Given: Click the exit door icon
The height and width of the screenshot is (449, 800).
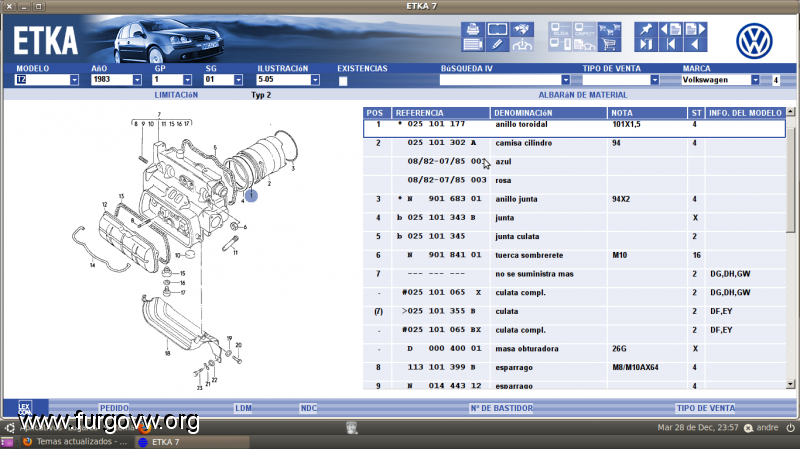Looking at the screenshot, I should click(646, 44).
